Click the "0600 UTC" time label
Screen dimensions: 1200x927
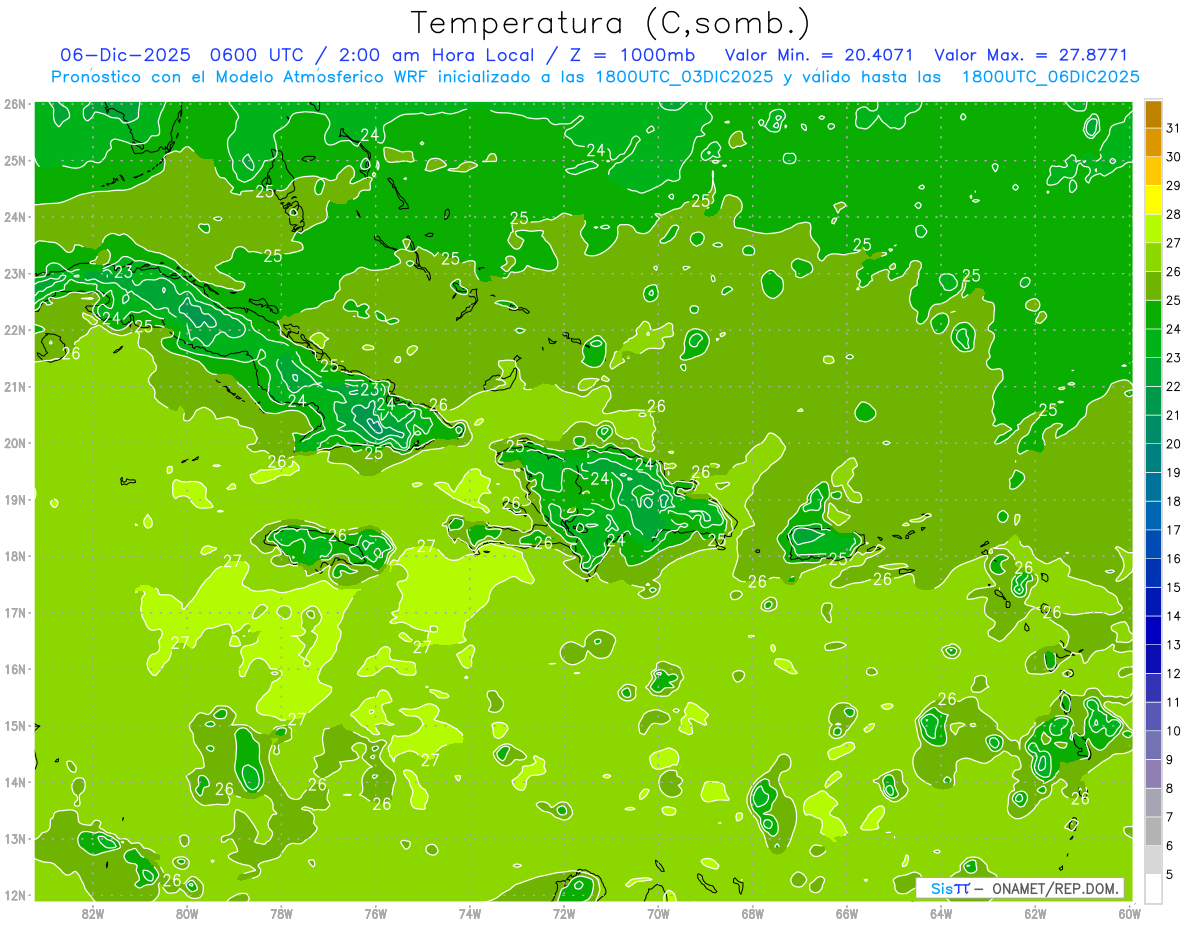pyautogui.click(x=259, y=54)
